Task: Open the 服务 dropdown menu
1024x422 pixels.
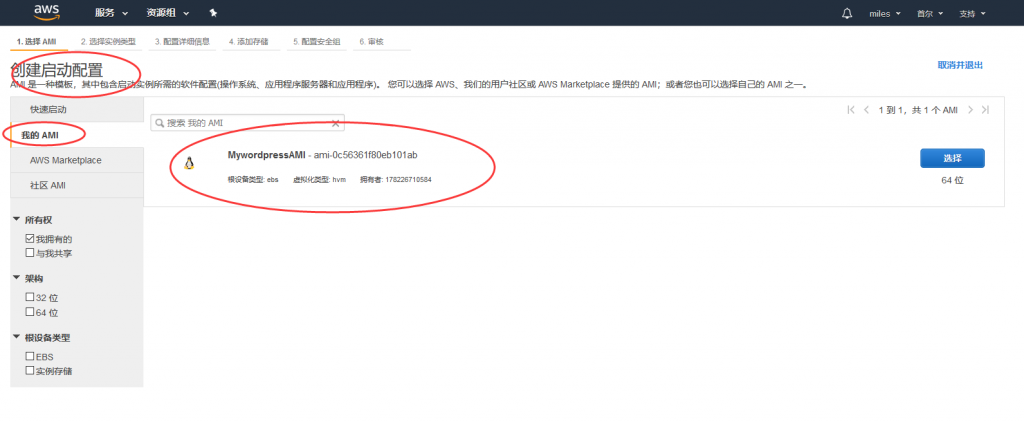Action: click(111, 13)
